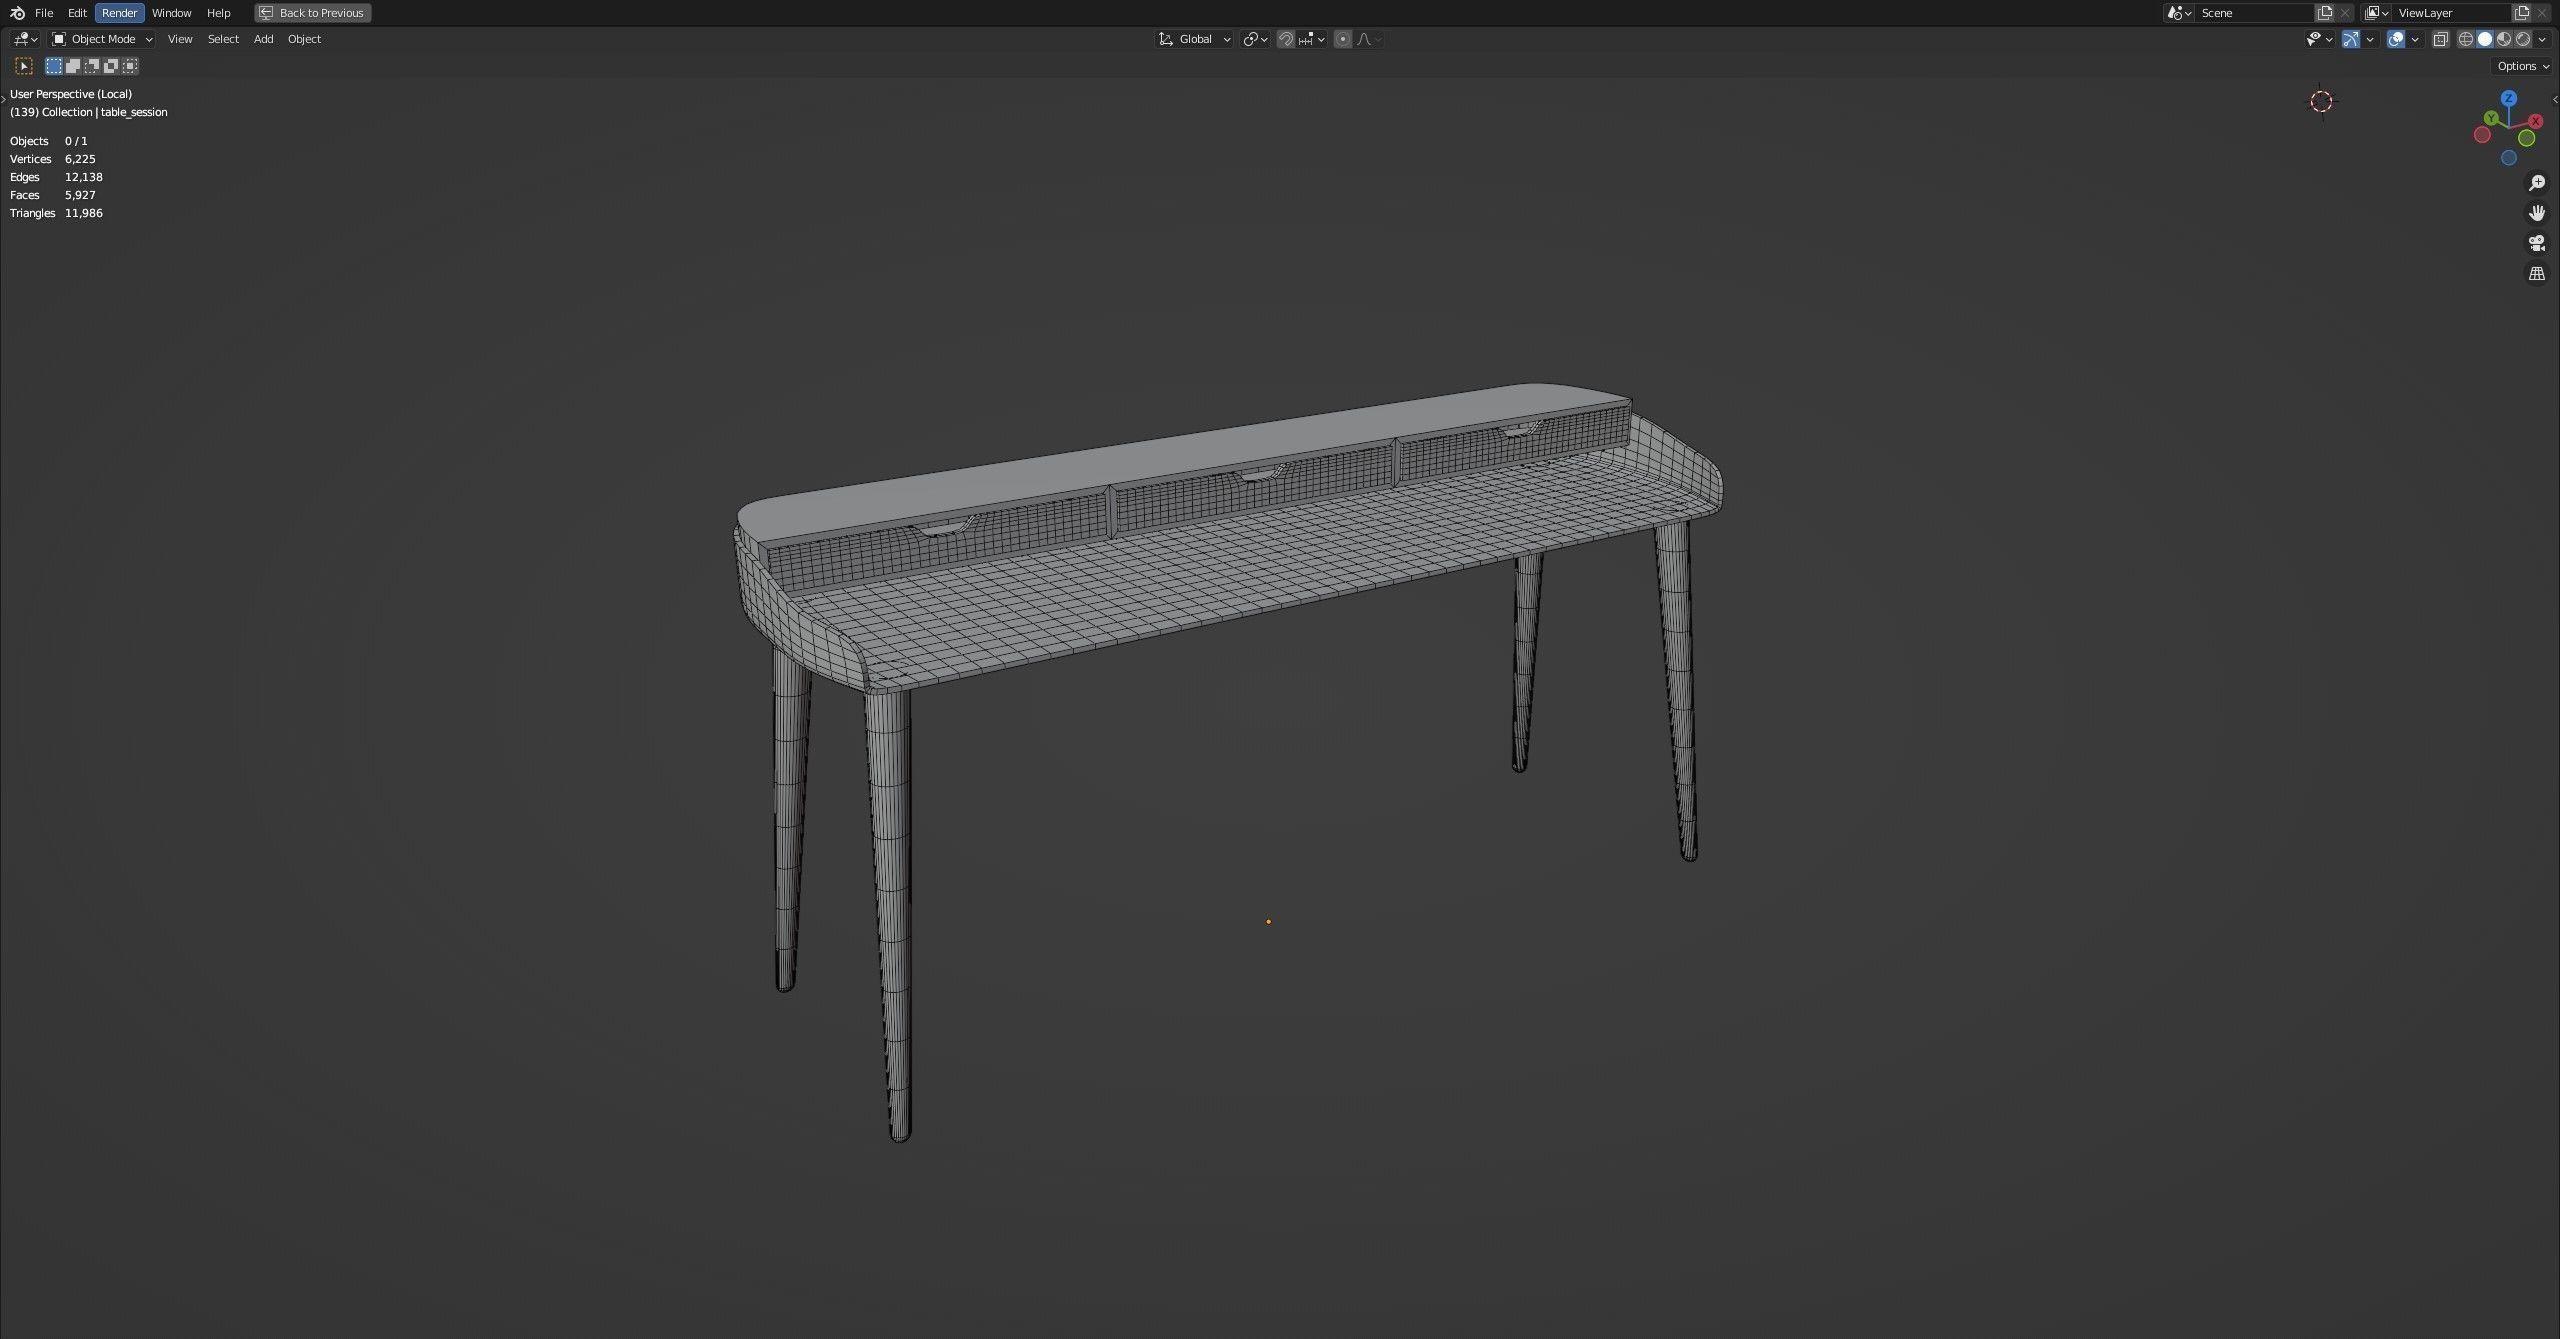Open the object visibility and selectability popover

[x=2319, y=39]
